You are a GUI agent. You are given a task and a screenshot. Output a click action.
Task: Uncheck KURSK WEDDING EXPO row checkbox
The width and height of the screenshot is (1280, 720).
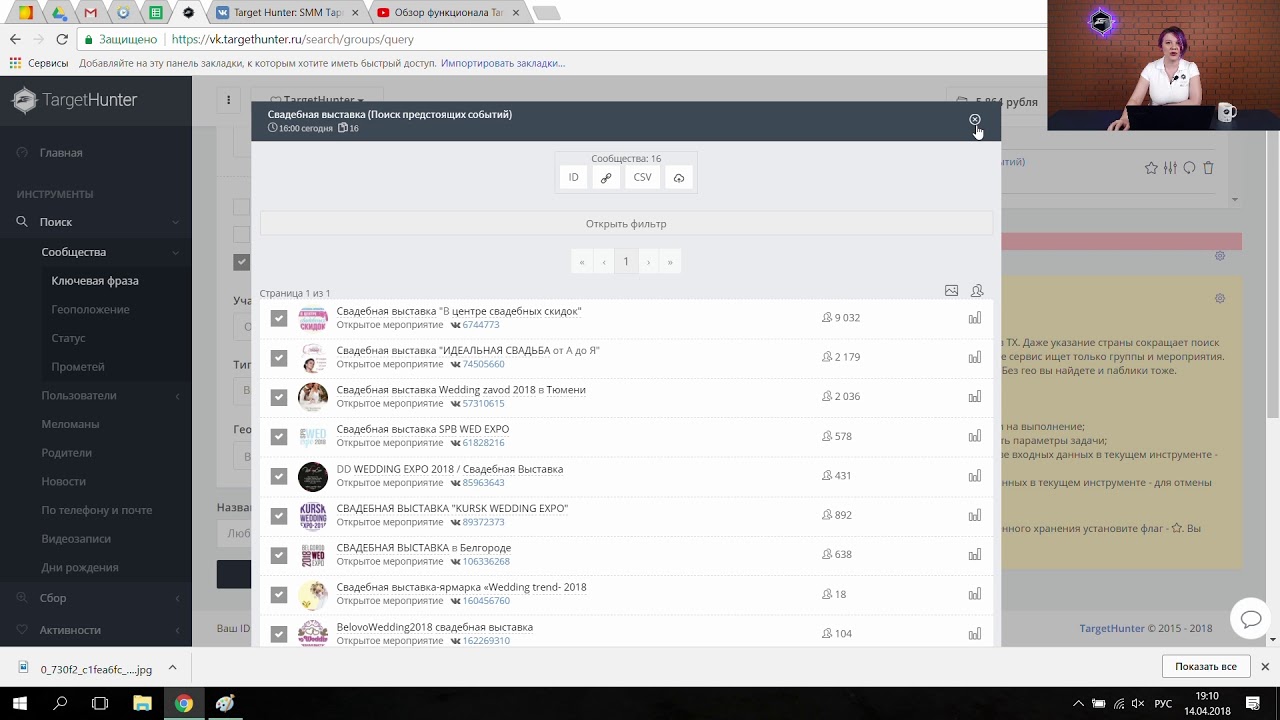click(279, 515)
